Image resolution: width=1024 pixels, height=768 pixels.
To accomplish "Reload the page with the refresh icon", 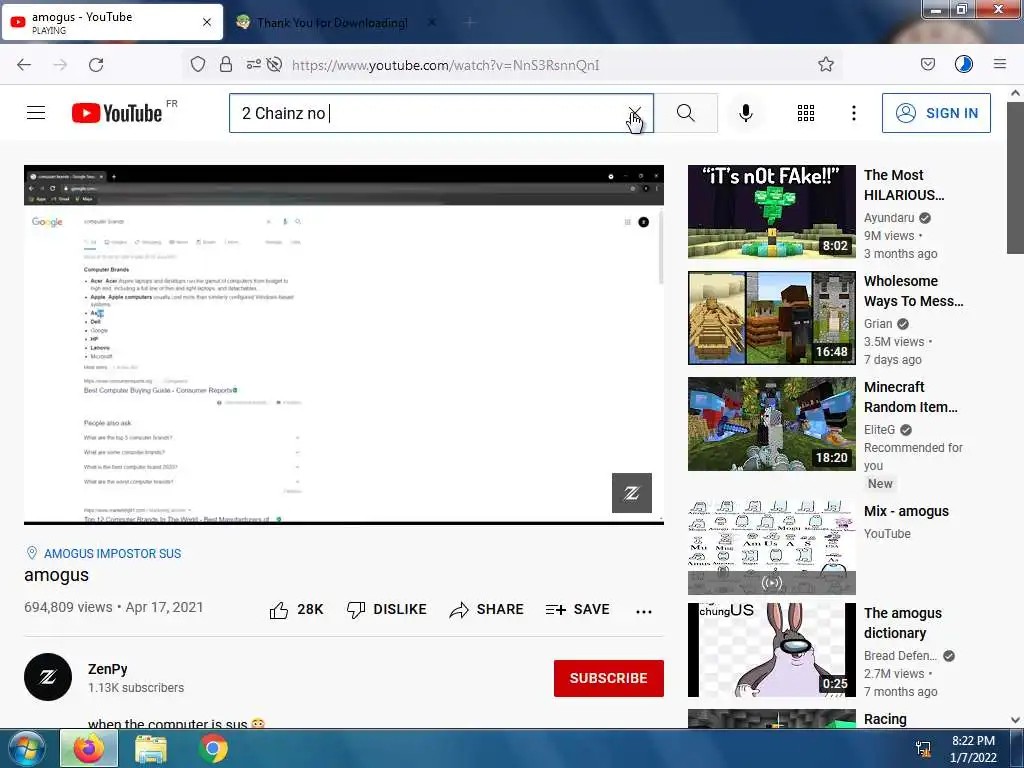I will (96, 65).
